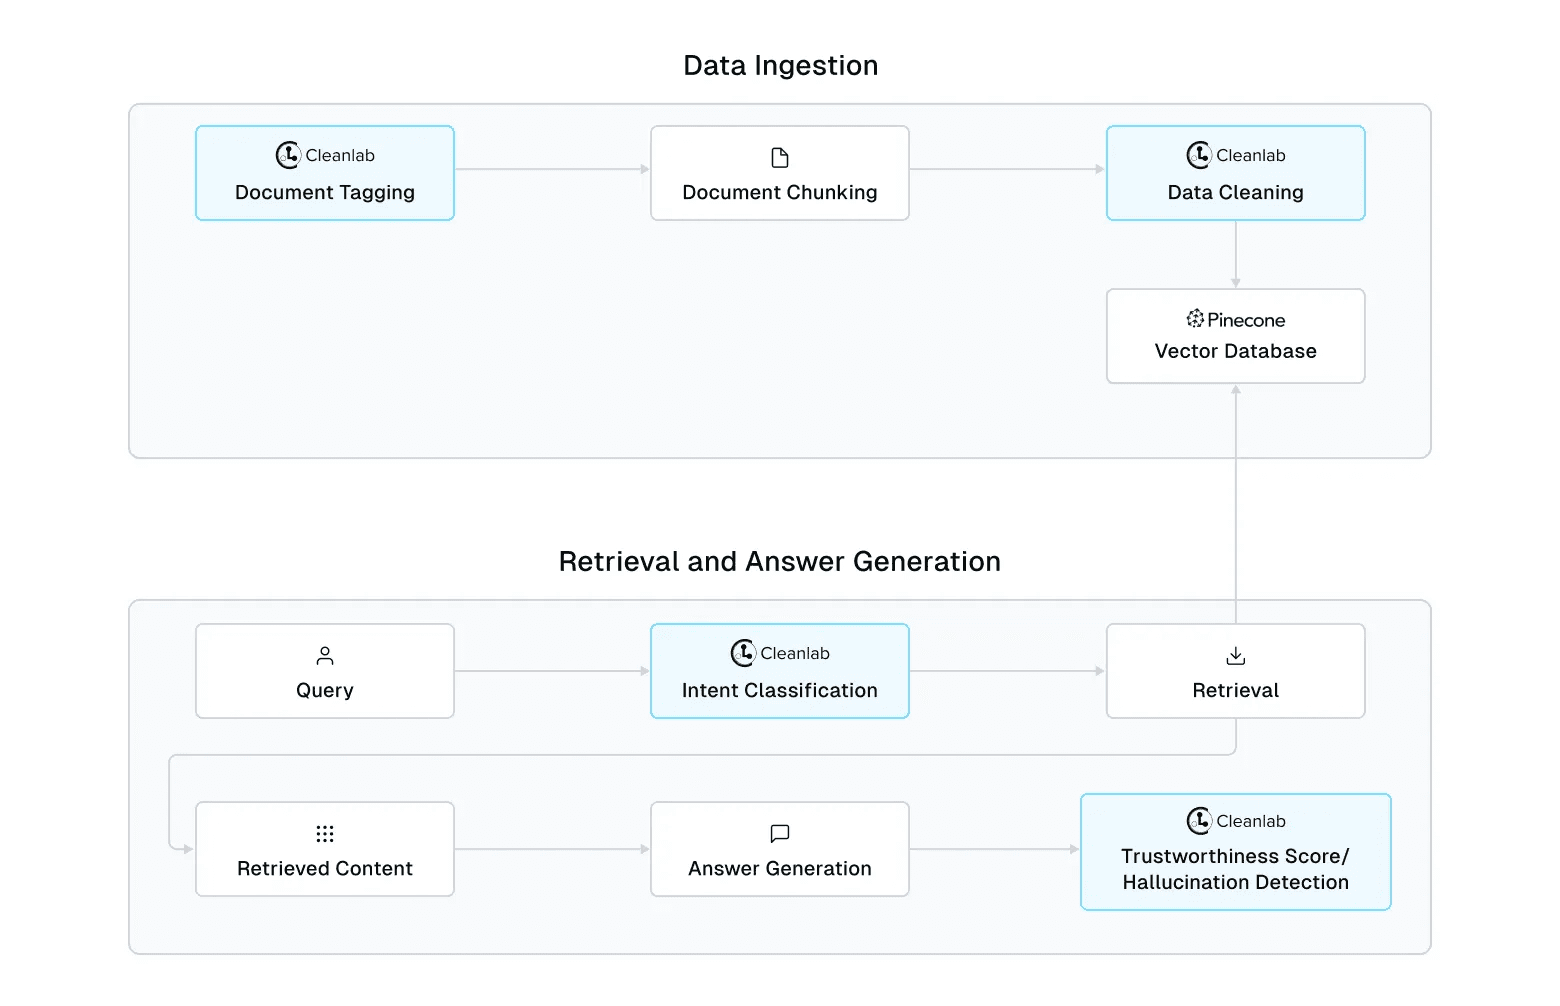
Task: Click the user icon above Query
Action: point(325,656)
